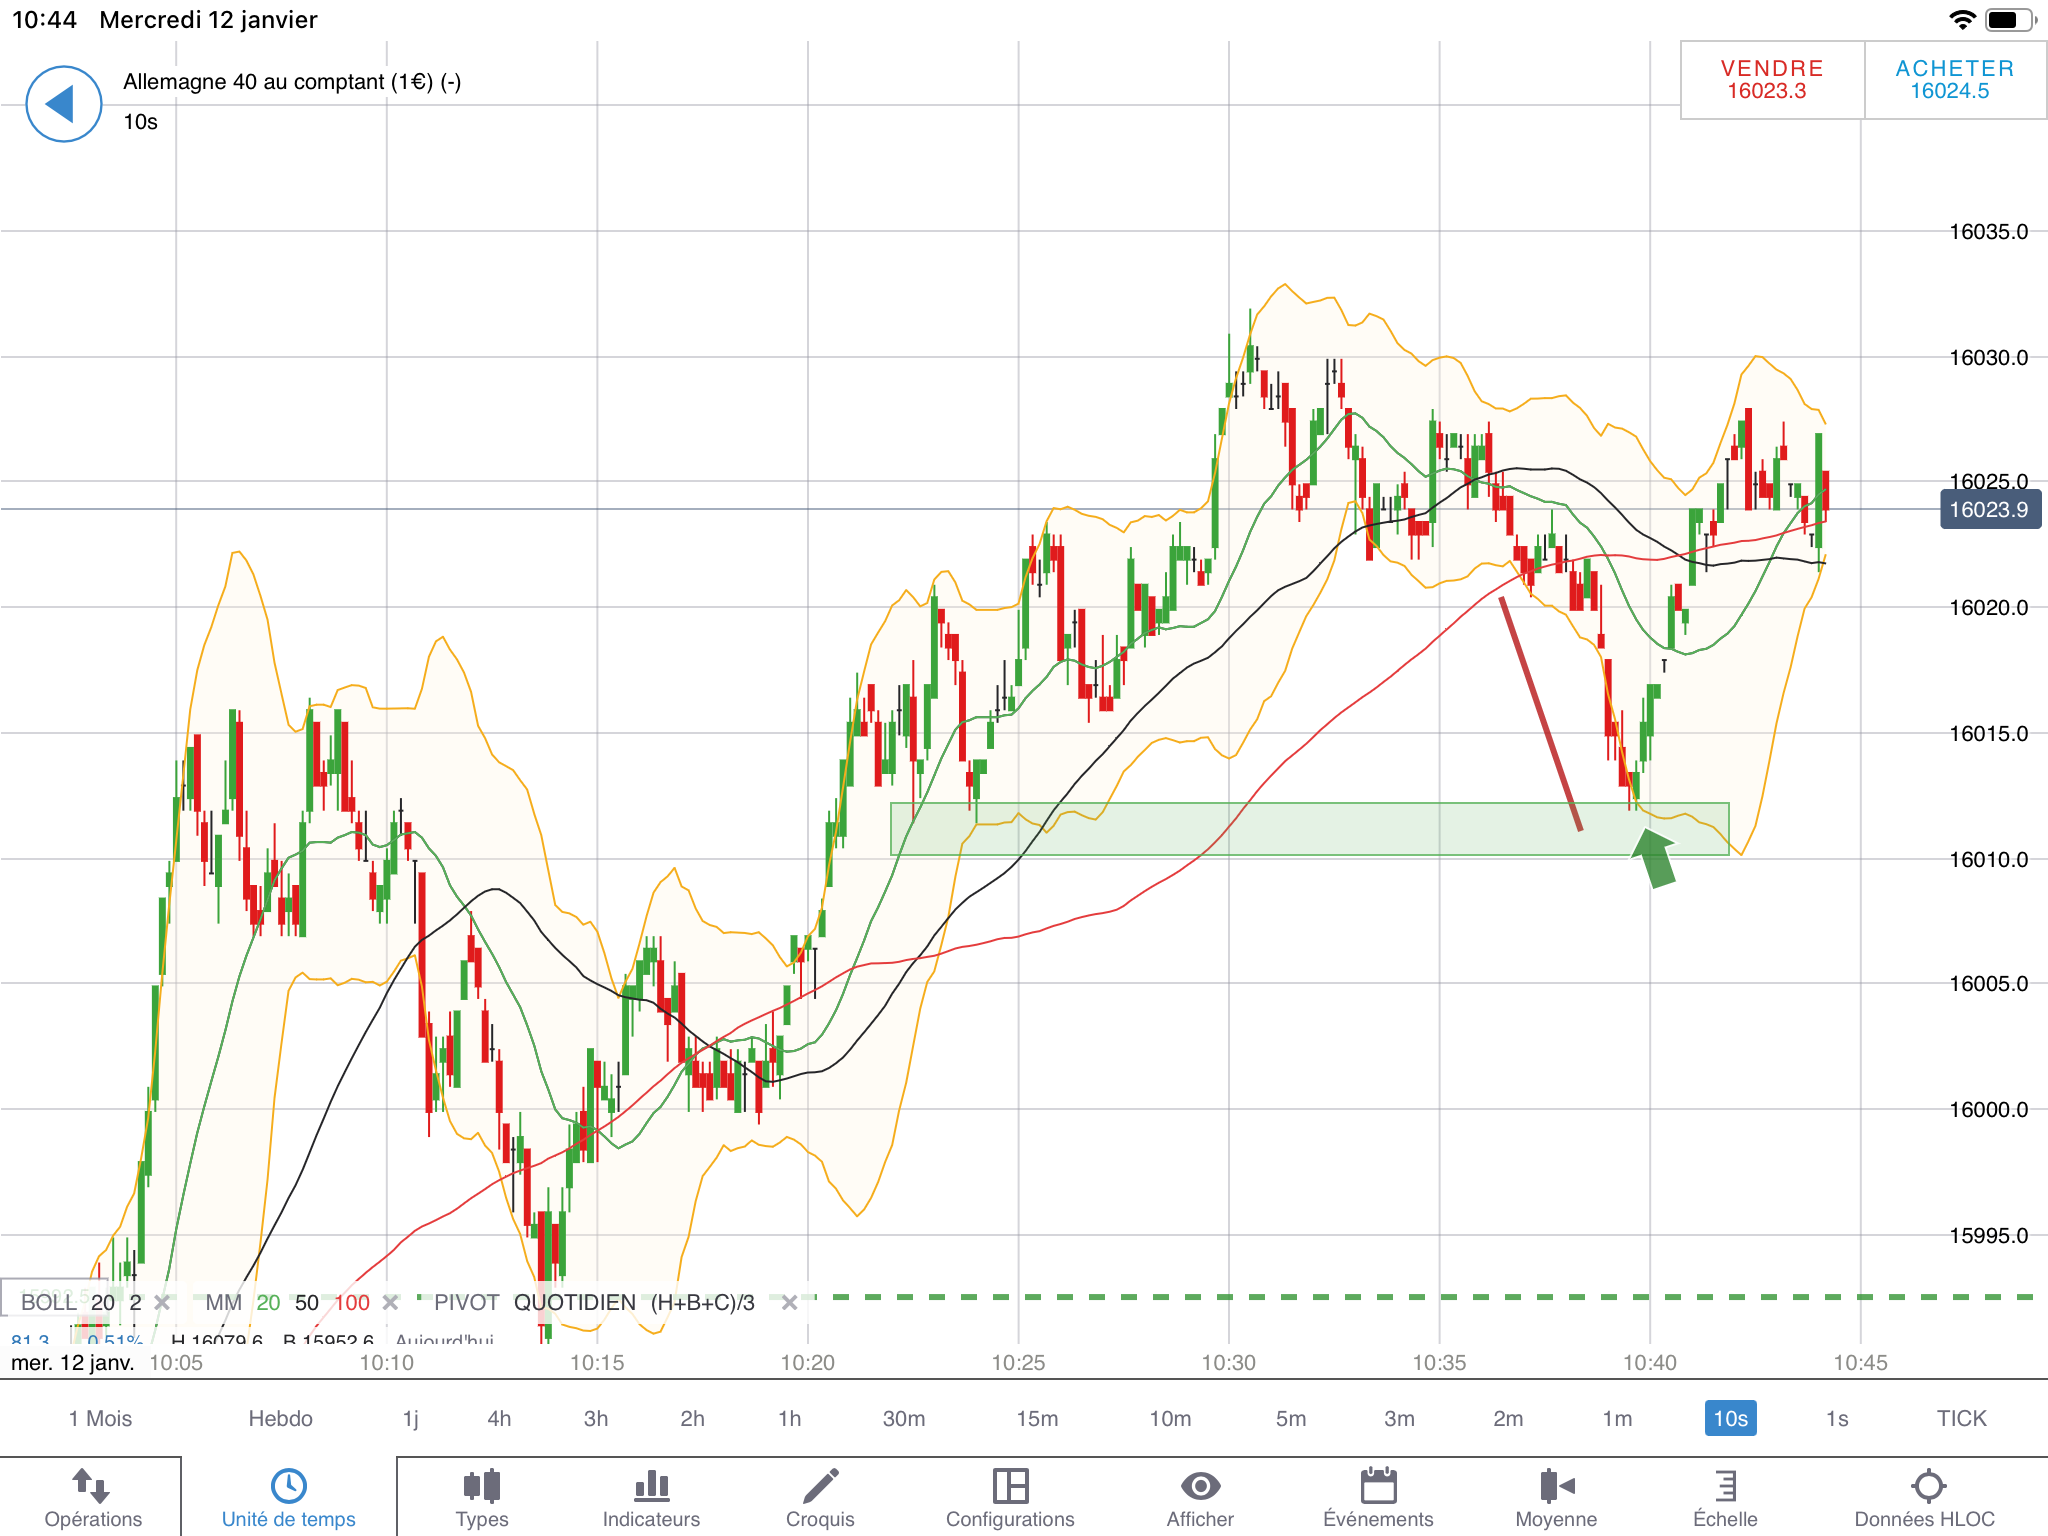The image size is (2048, 1536).
Task: Remove the BOLL 20 2 indicator
Action: coord(162,1303)
